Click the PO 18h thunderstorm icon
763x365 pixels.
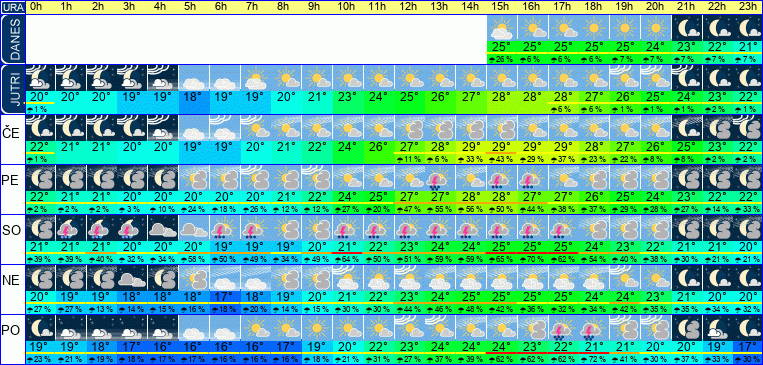(x=594, y=328)
